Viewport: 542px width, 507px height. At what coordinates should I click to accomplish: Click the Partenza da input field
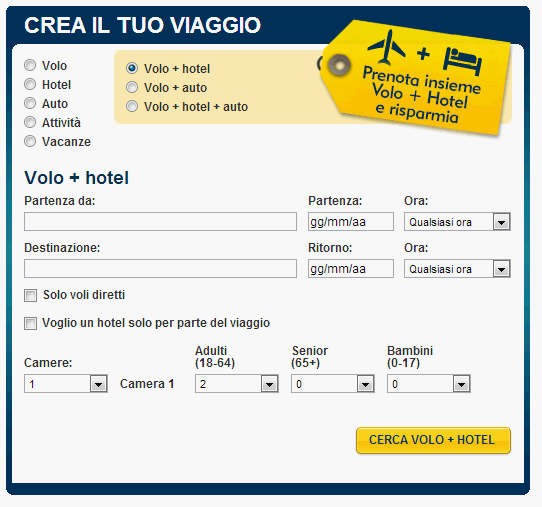pos(160,222)
